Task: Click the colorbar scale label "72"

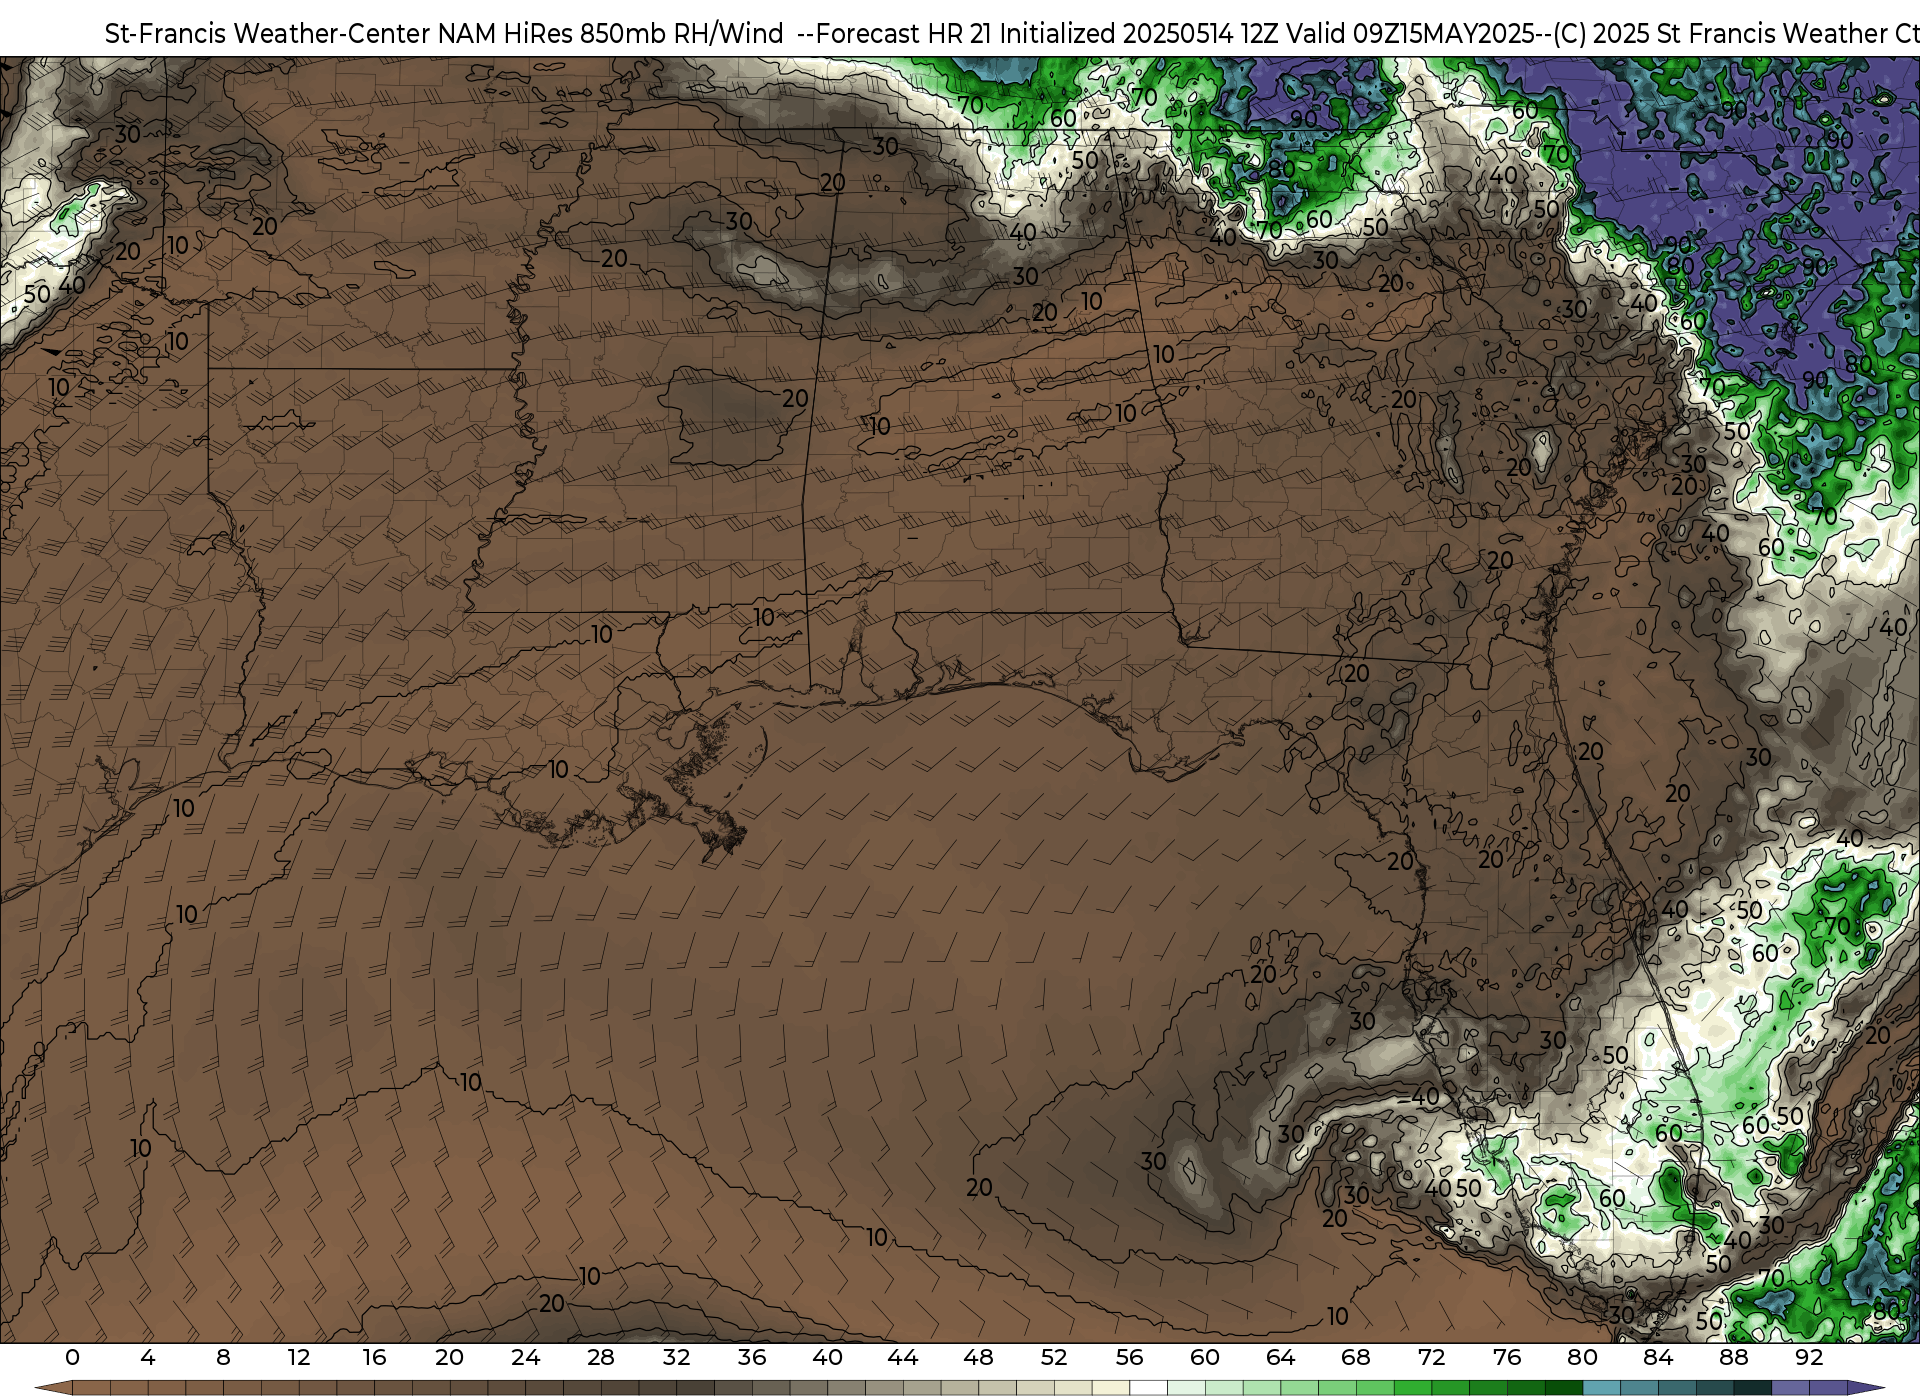Action: click(1431, 1357)
